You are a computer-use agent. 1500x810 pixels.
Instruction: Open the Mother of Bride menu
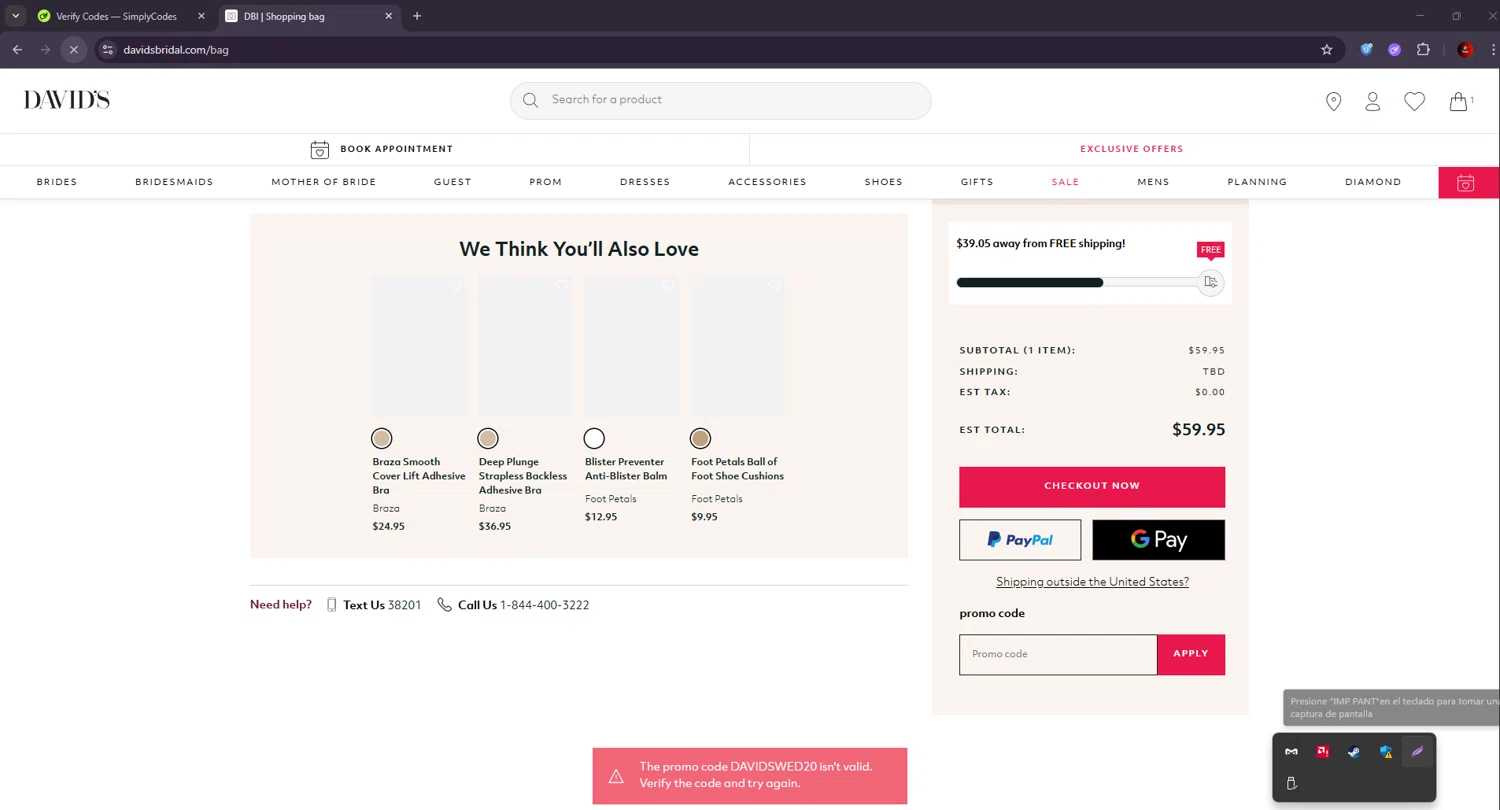click(324, 182)
